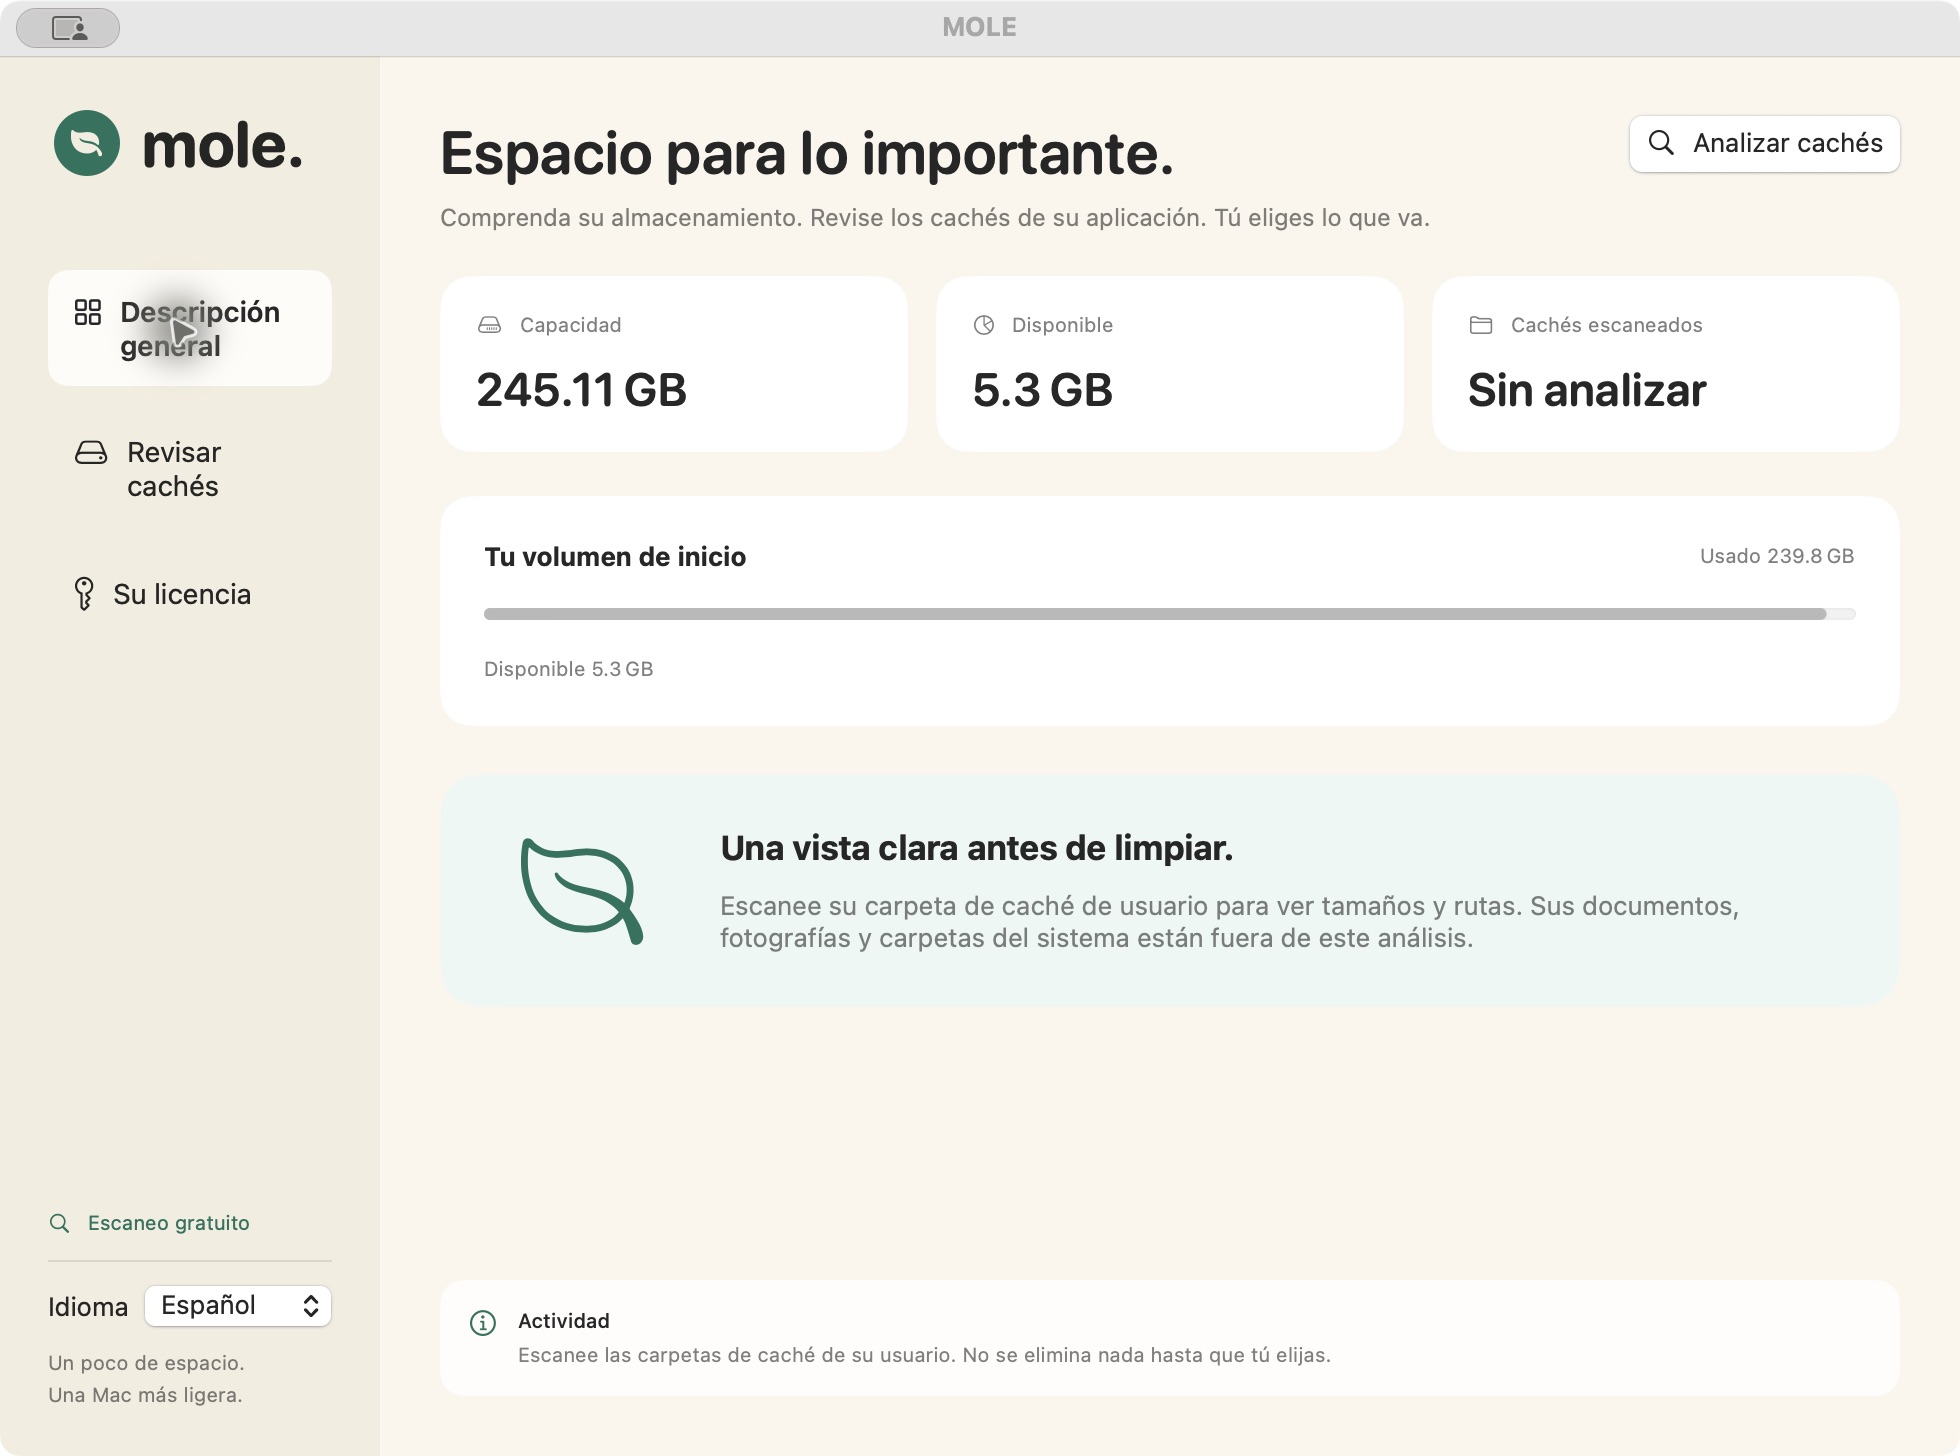Click the Disponible 5.3 GB text under the bar
The image size is (1960, 1456).
tap(568, 669)
